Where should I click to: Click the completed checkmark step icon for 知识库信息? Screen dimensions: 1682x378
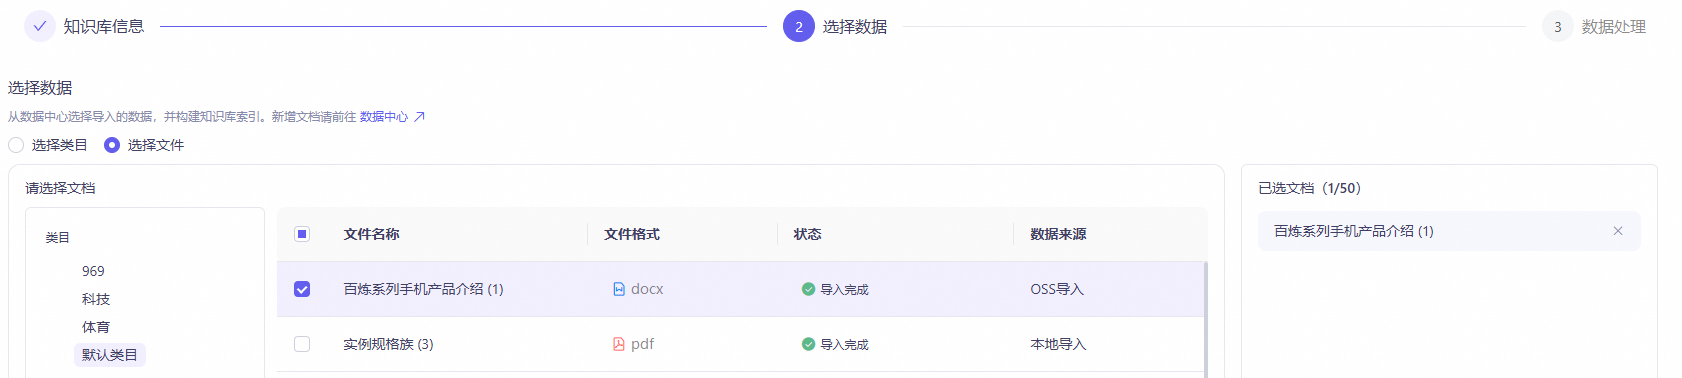(40, 27)
